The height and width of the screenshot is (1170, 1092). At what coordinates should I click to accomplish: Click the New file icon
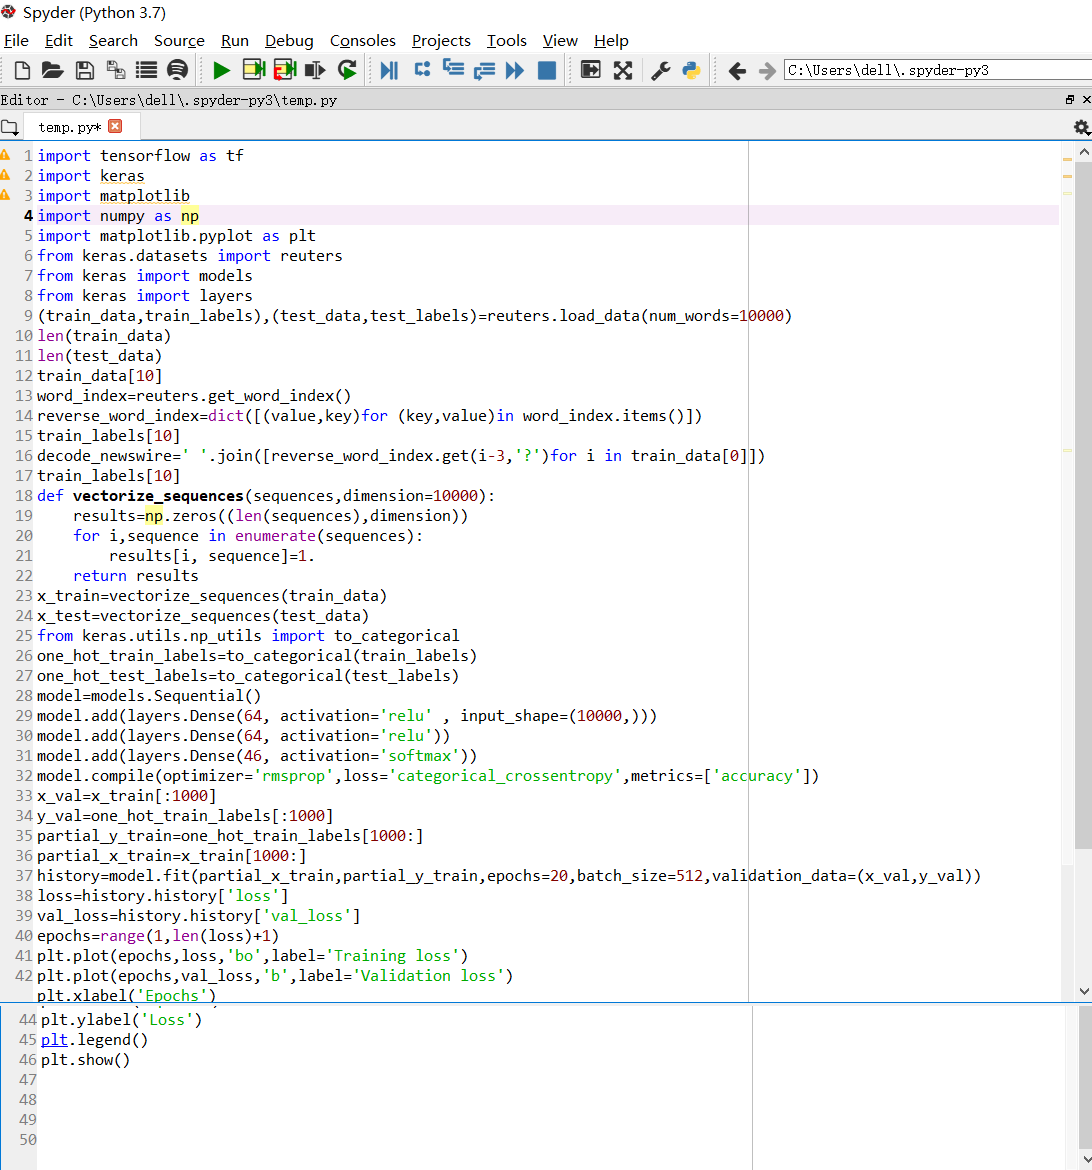point(22,70)
